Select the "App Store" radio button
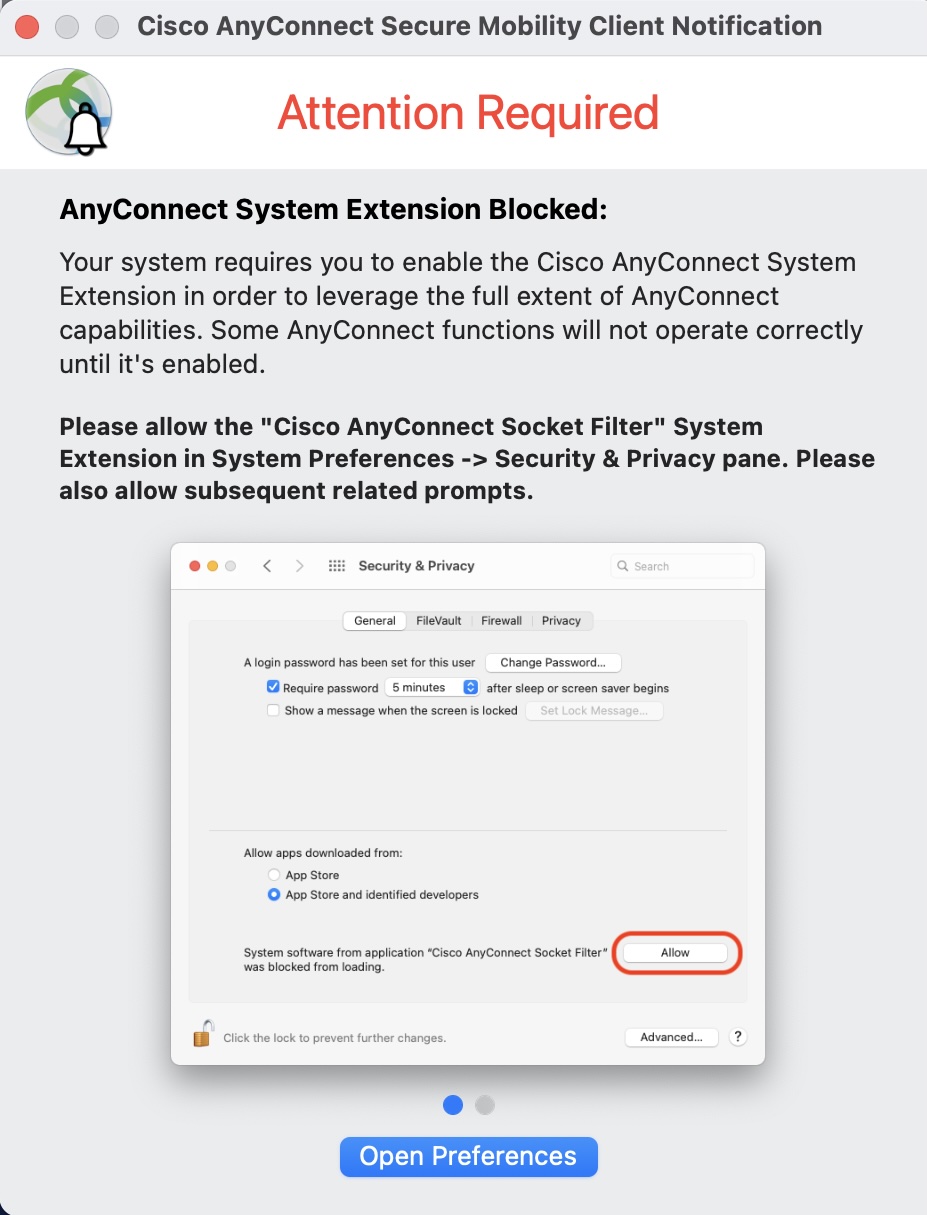The height and width of the screenshot is (1215, 927). [x=273, y=875]
